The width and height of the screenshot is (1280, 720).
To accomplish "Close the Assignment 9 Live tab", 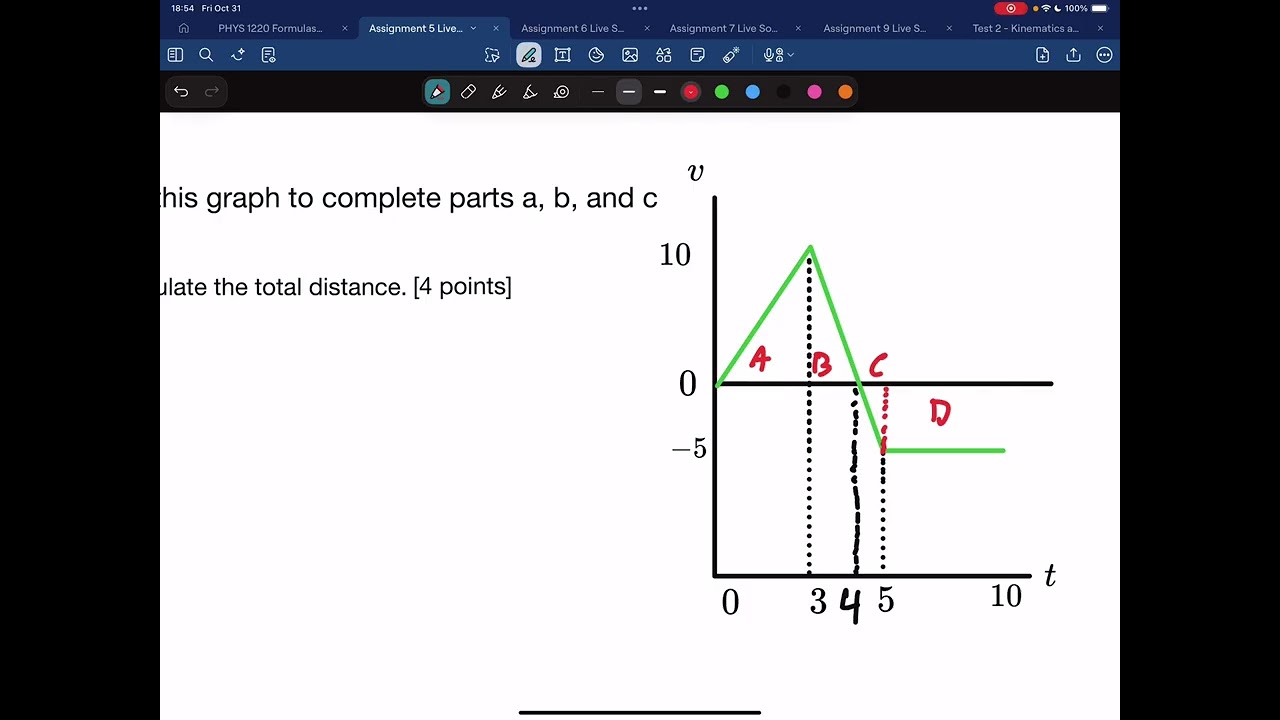I will pos(949,28).
